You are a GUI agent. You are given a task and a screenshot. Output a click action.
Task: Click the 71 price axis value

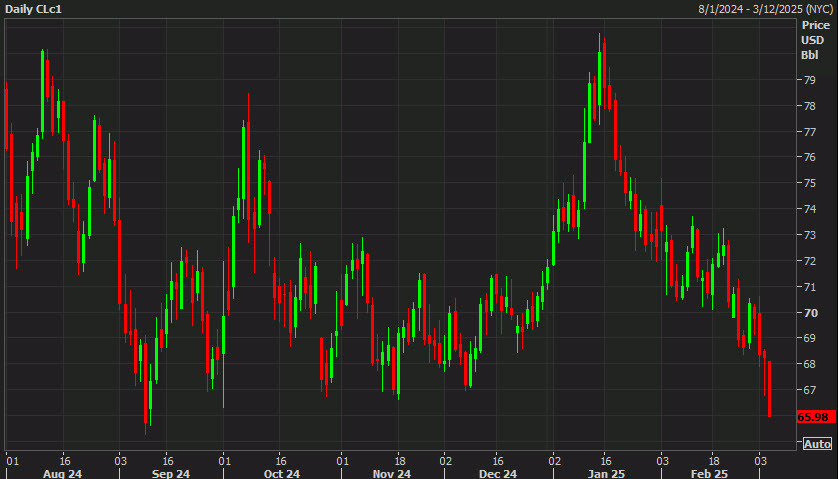(x=809, y=287)
